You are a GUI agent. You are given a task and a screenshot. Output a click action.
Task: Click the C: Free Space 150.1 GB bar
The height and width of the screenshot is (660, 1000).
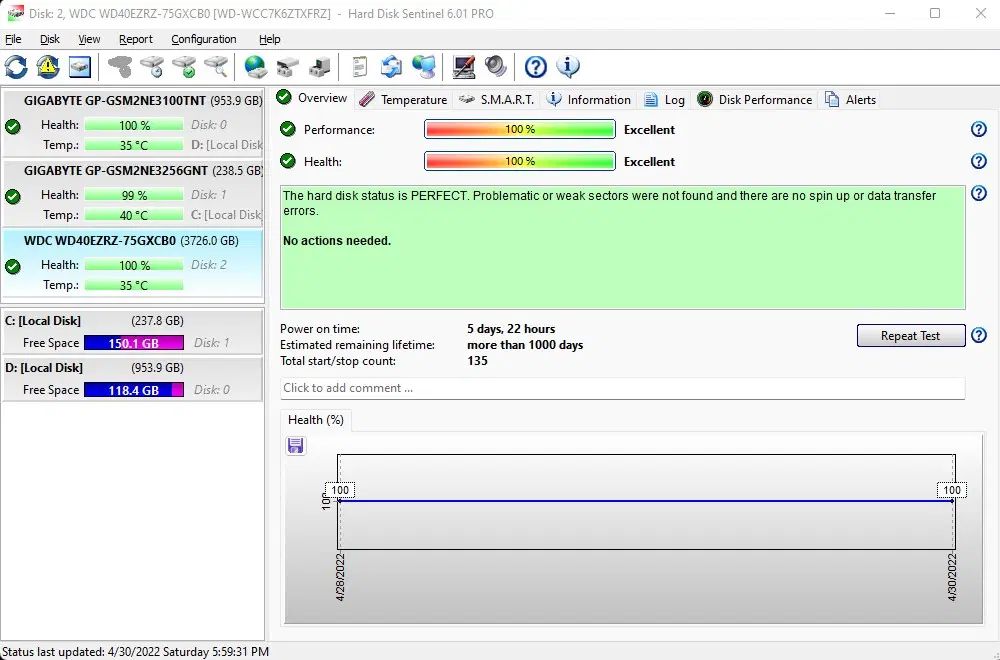pyautogui.click(x=134, y=343)
